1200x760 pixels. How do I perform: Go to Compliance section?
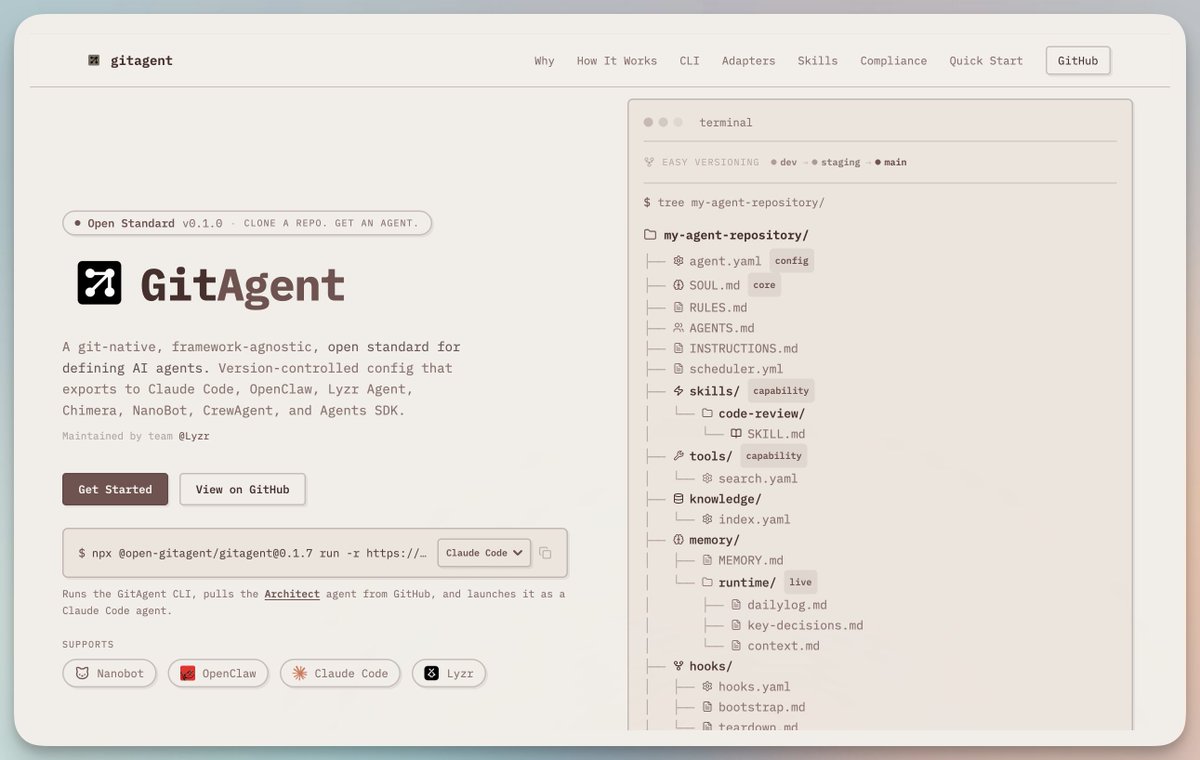894,61
